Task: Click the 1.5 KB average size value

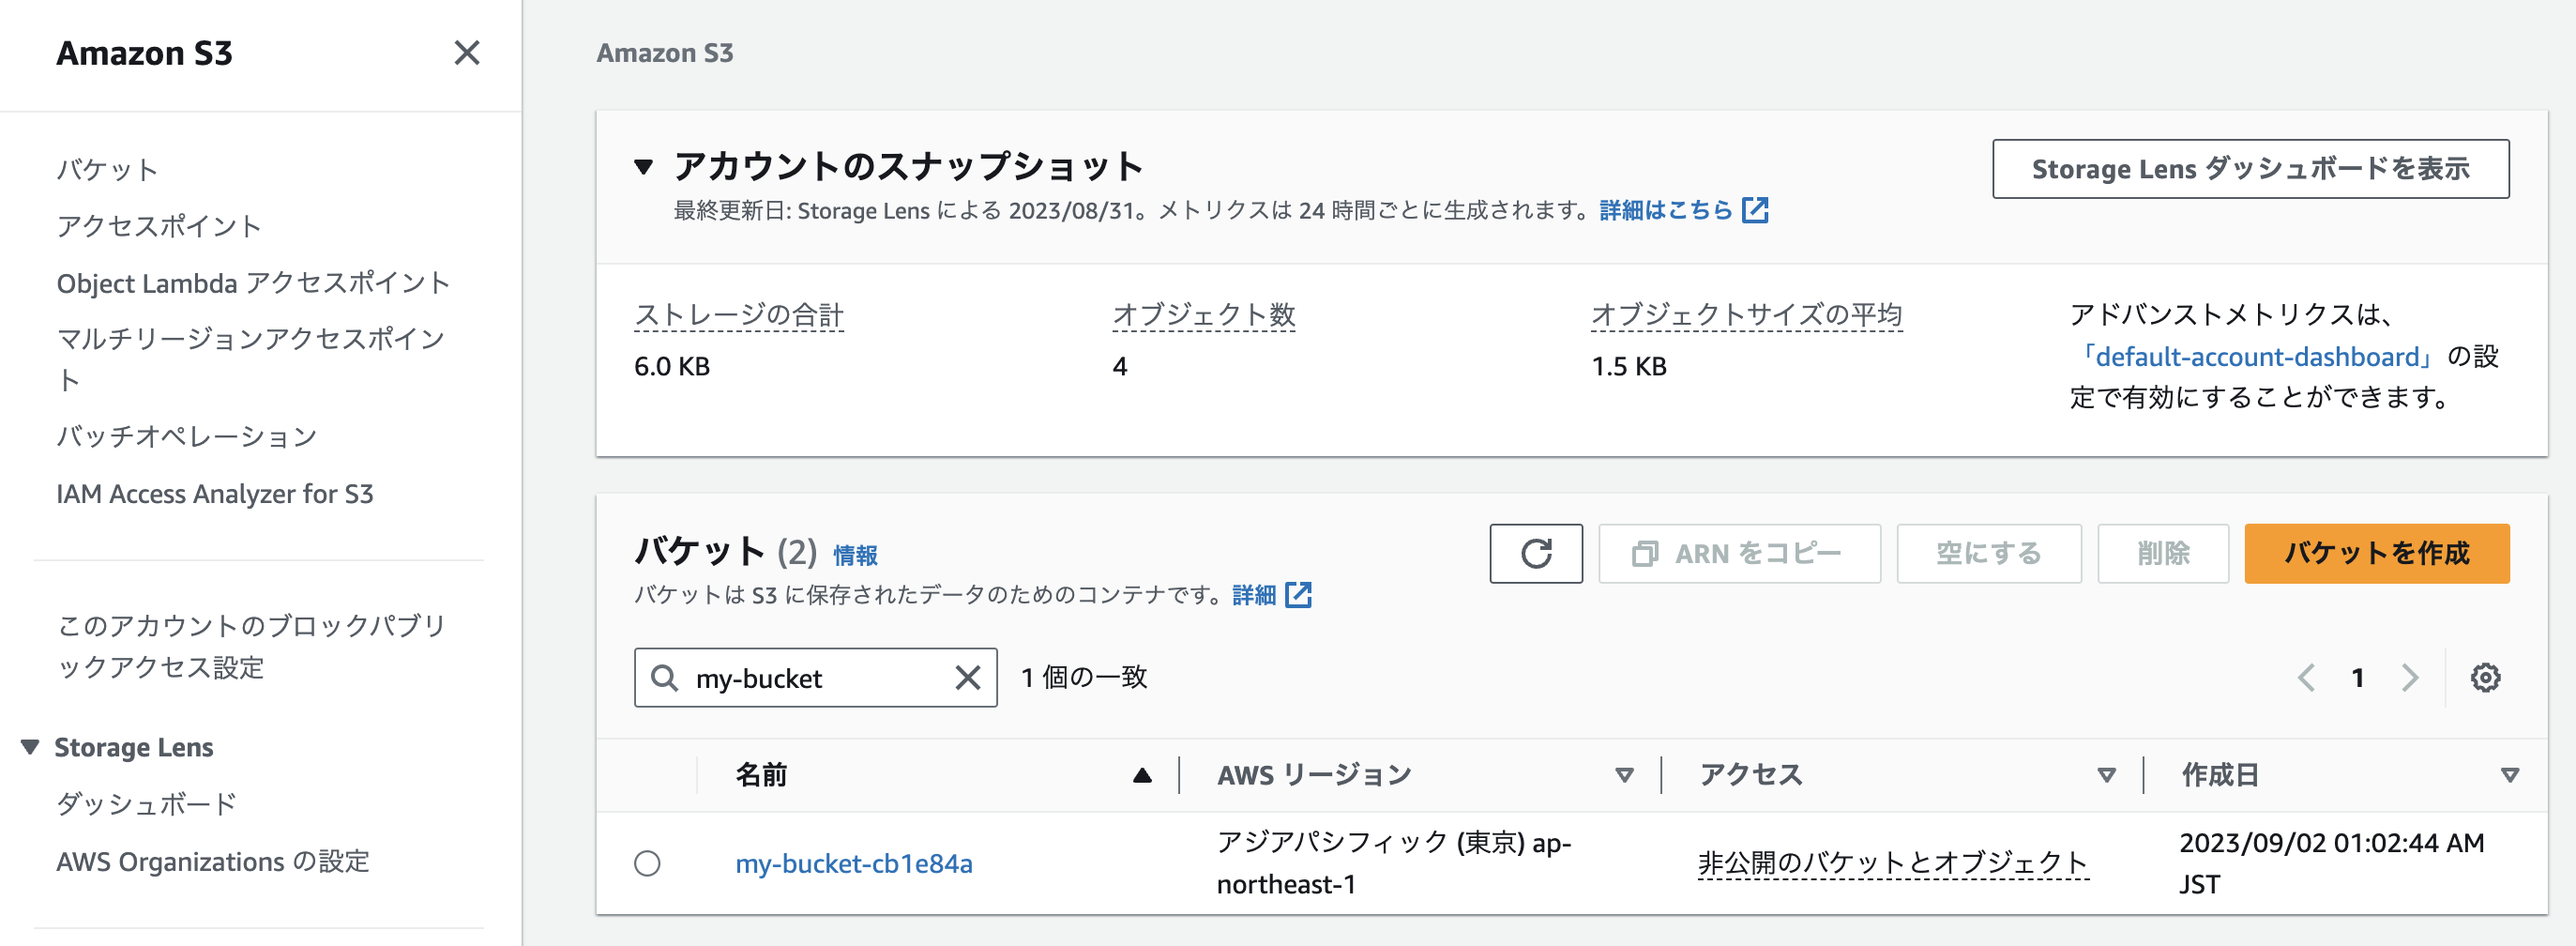Action: point(1629,367)
